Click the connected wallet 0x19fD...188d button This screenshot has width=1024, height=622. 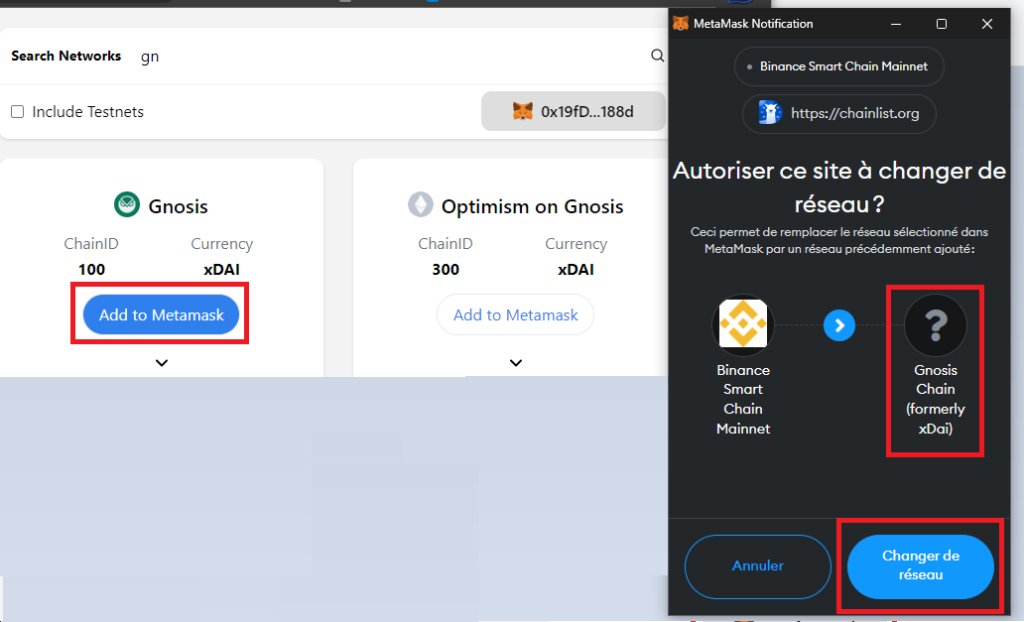coord(573,111)
